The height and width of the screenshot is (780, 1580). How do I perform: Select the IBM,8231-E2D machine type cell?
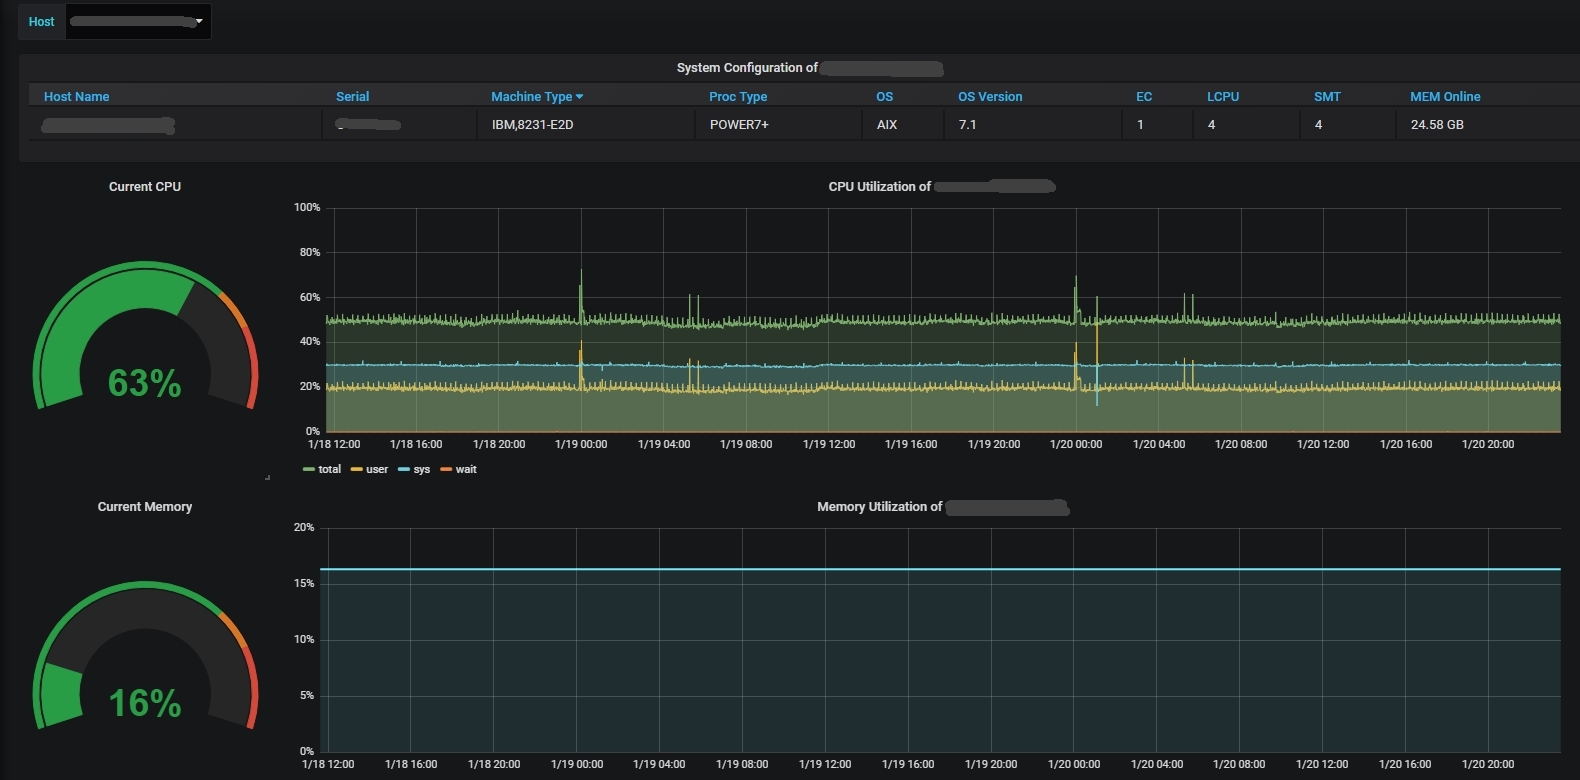[x=532, y=125]
